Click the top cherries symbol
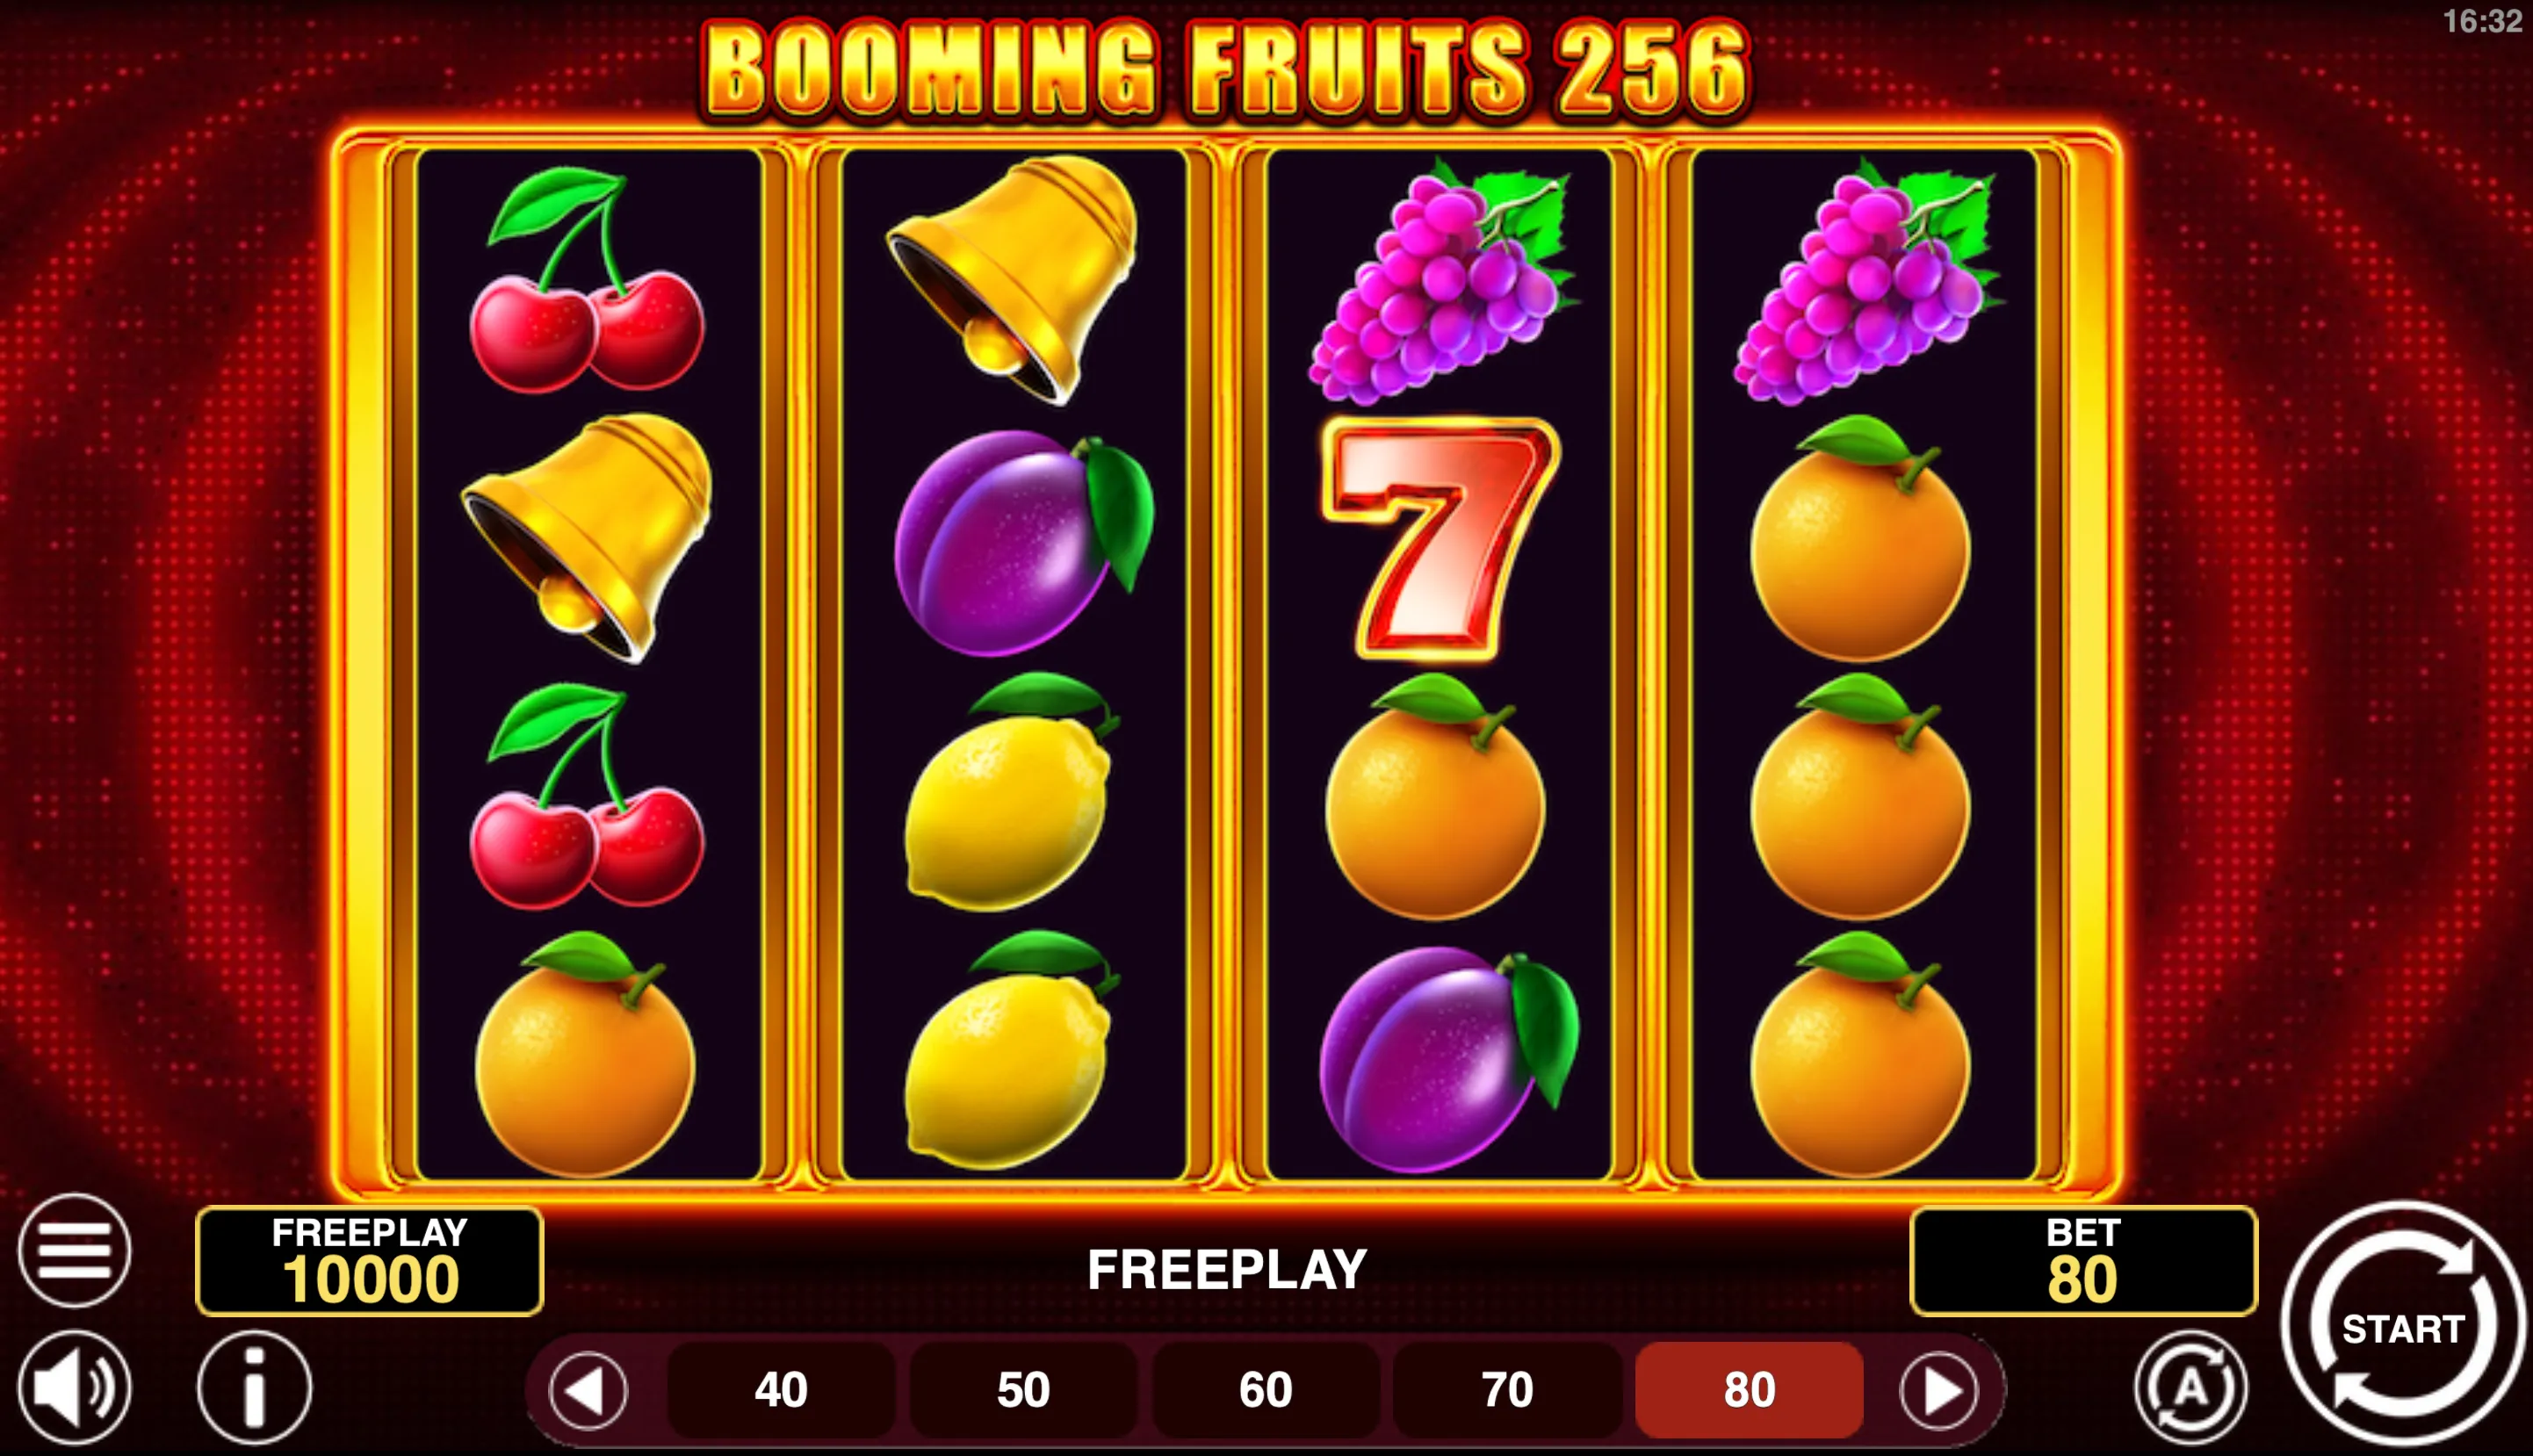 click(588, 280)
